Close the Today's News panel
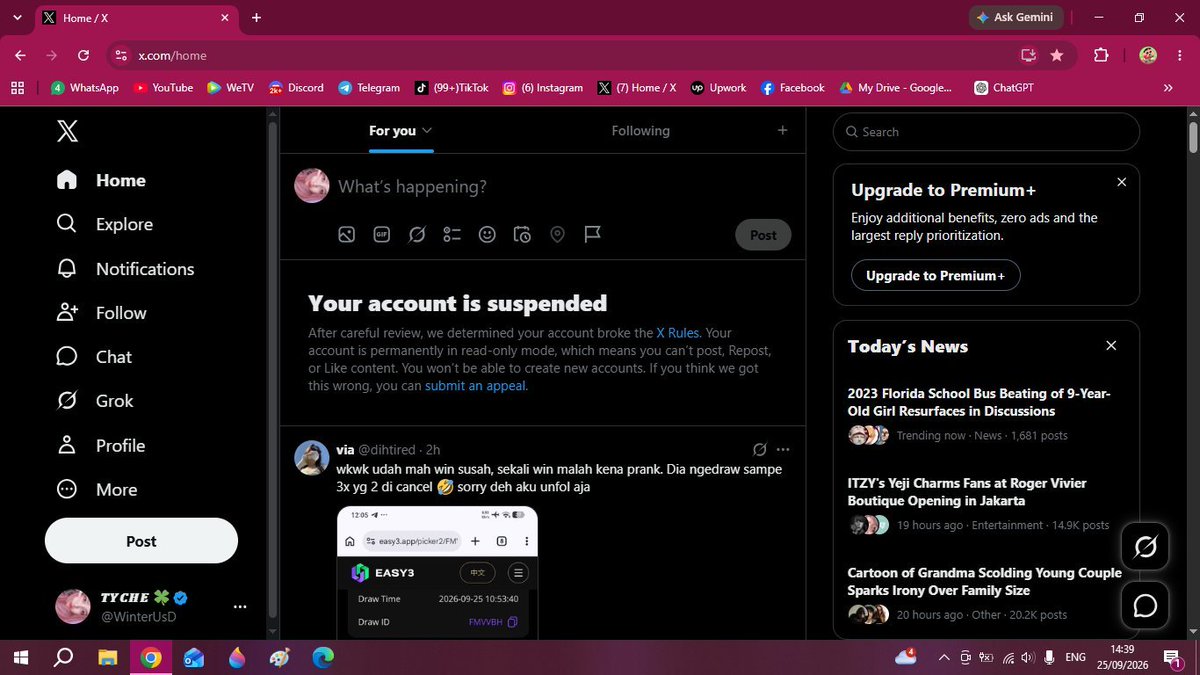1200x675 pixels. tap(1111, 346)
